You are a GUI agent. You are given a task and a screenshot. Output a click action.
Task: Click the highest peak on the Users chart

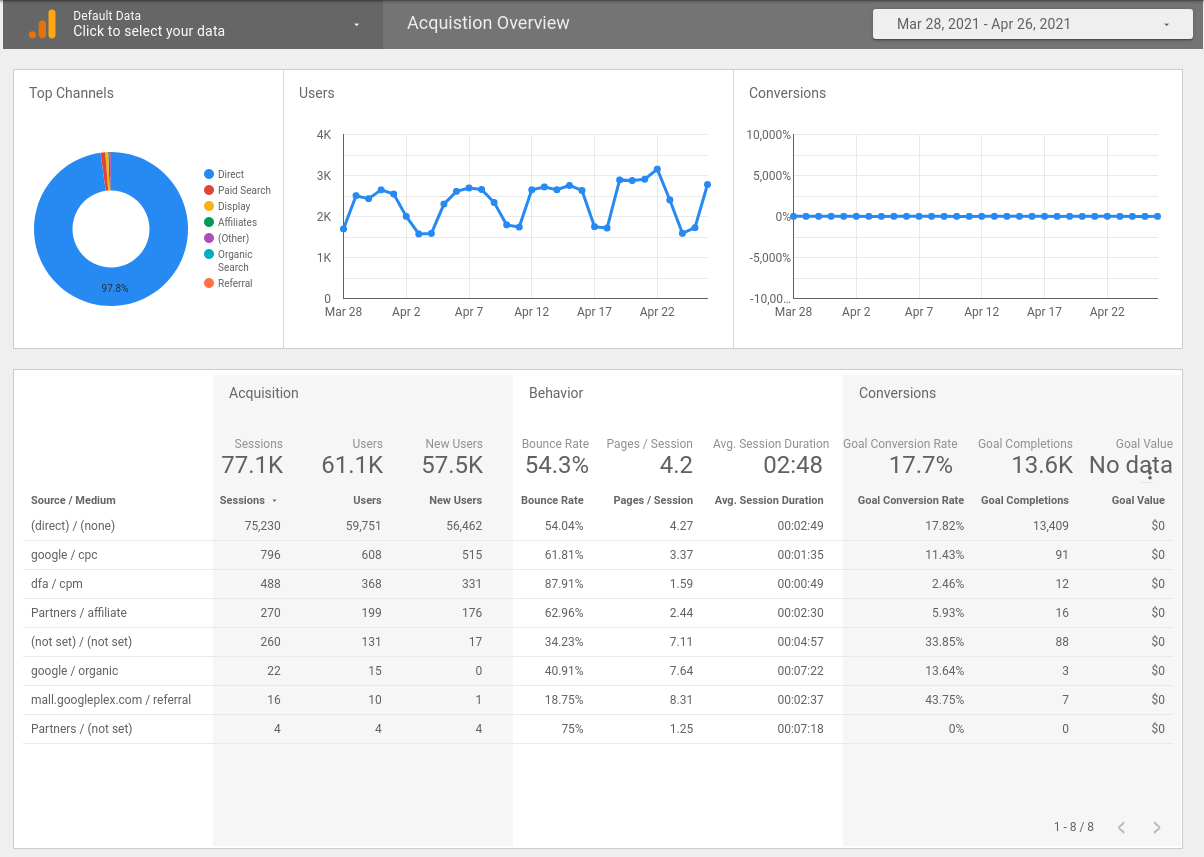click(657, 168)
